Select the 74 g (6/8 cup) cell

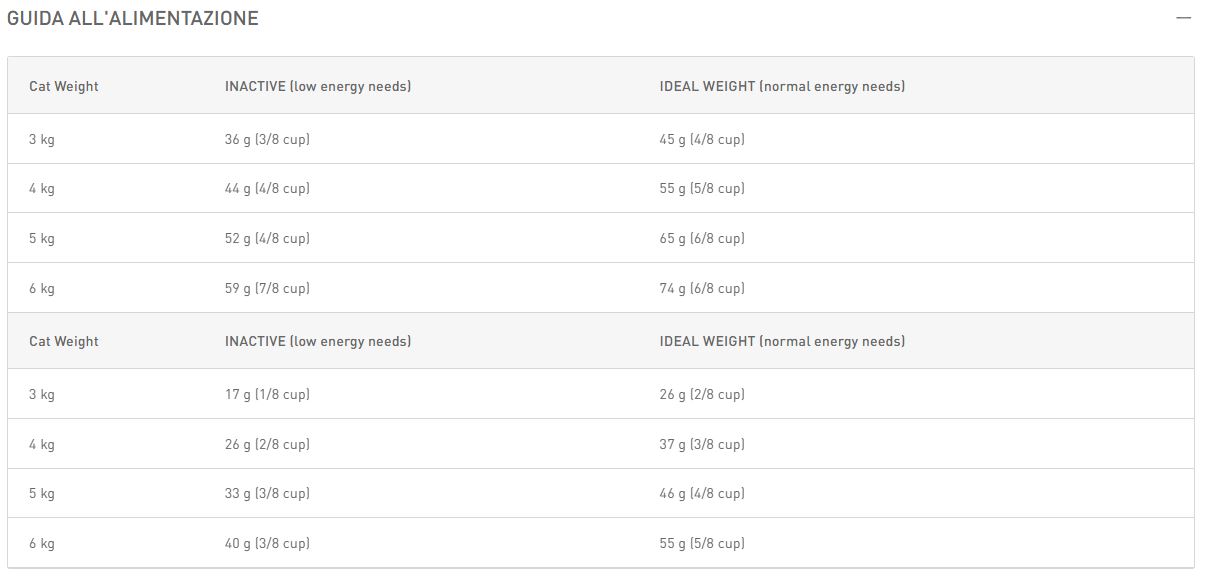click(x=702, y=288)
